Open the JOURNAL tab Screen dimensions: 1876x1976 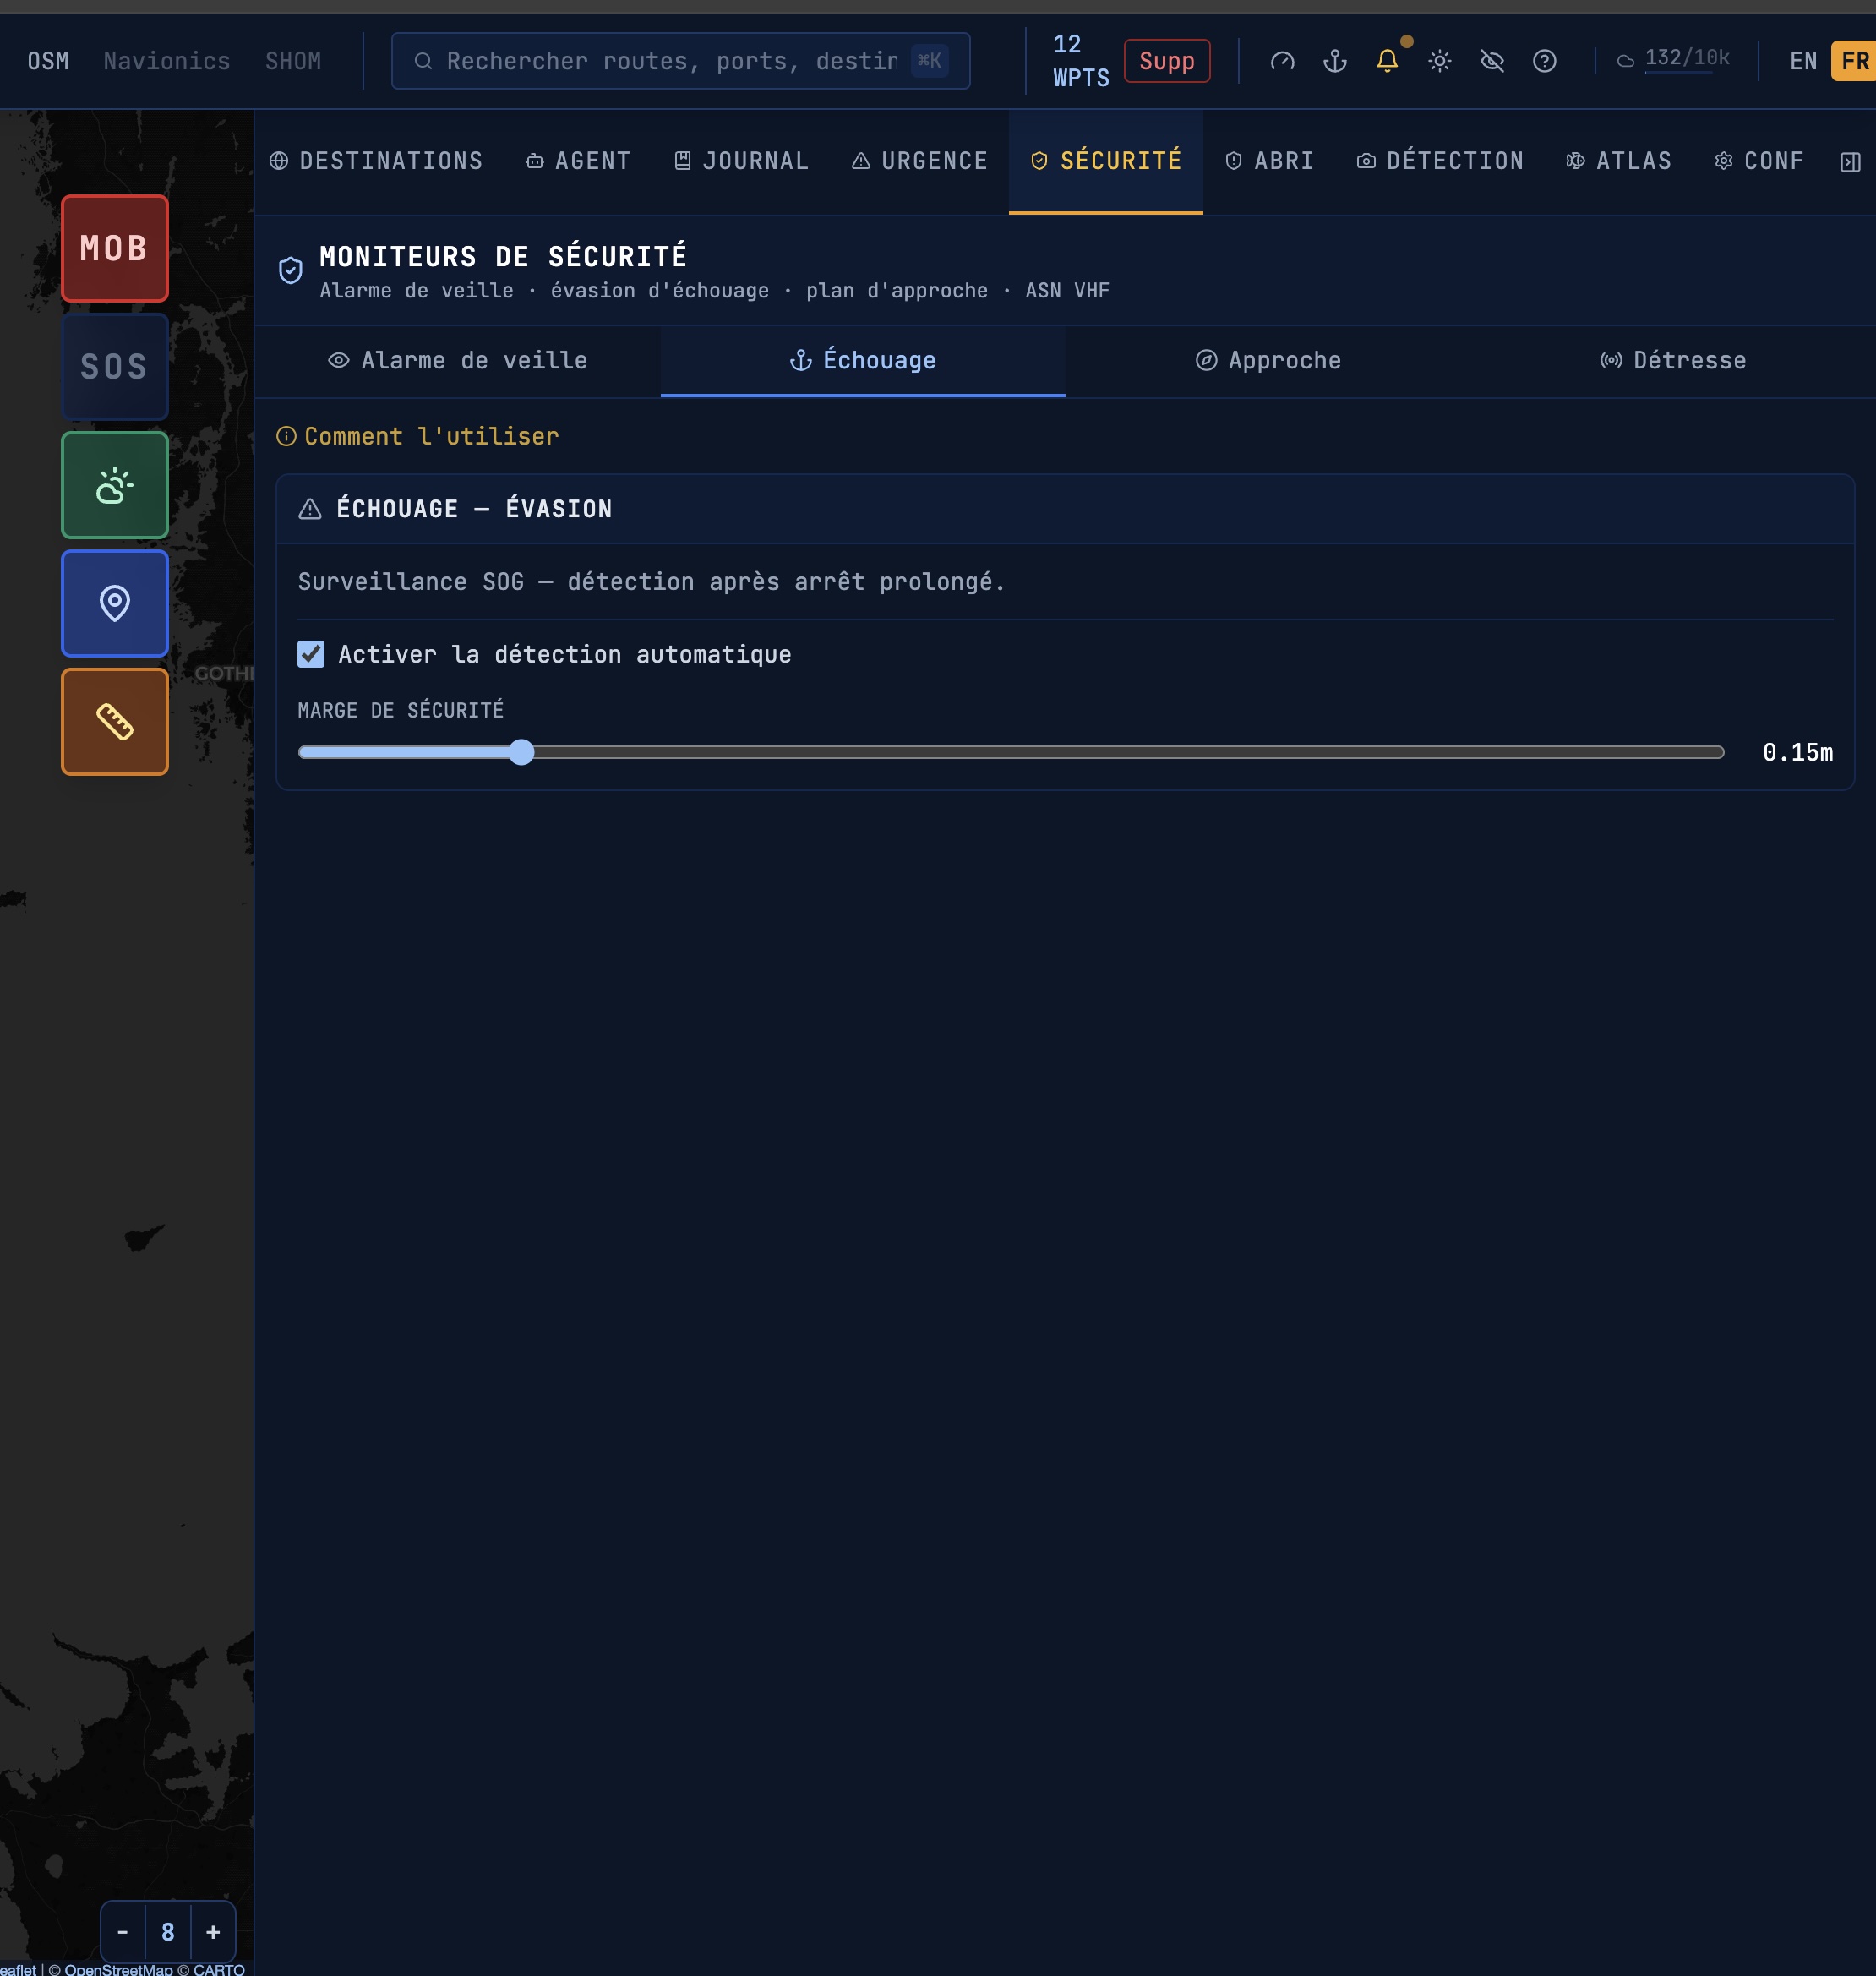click(x=741, y=161)
